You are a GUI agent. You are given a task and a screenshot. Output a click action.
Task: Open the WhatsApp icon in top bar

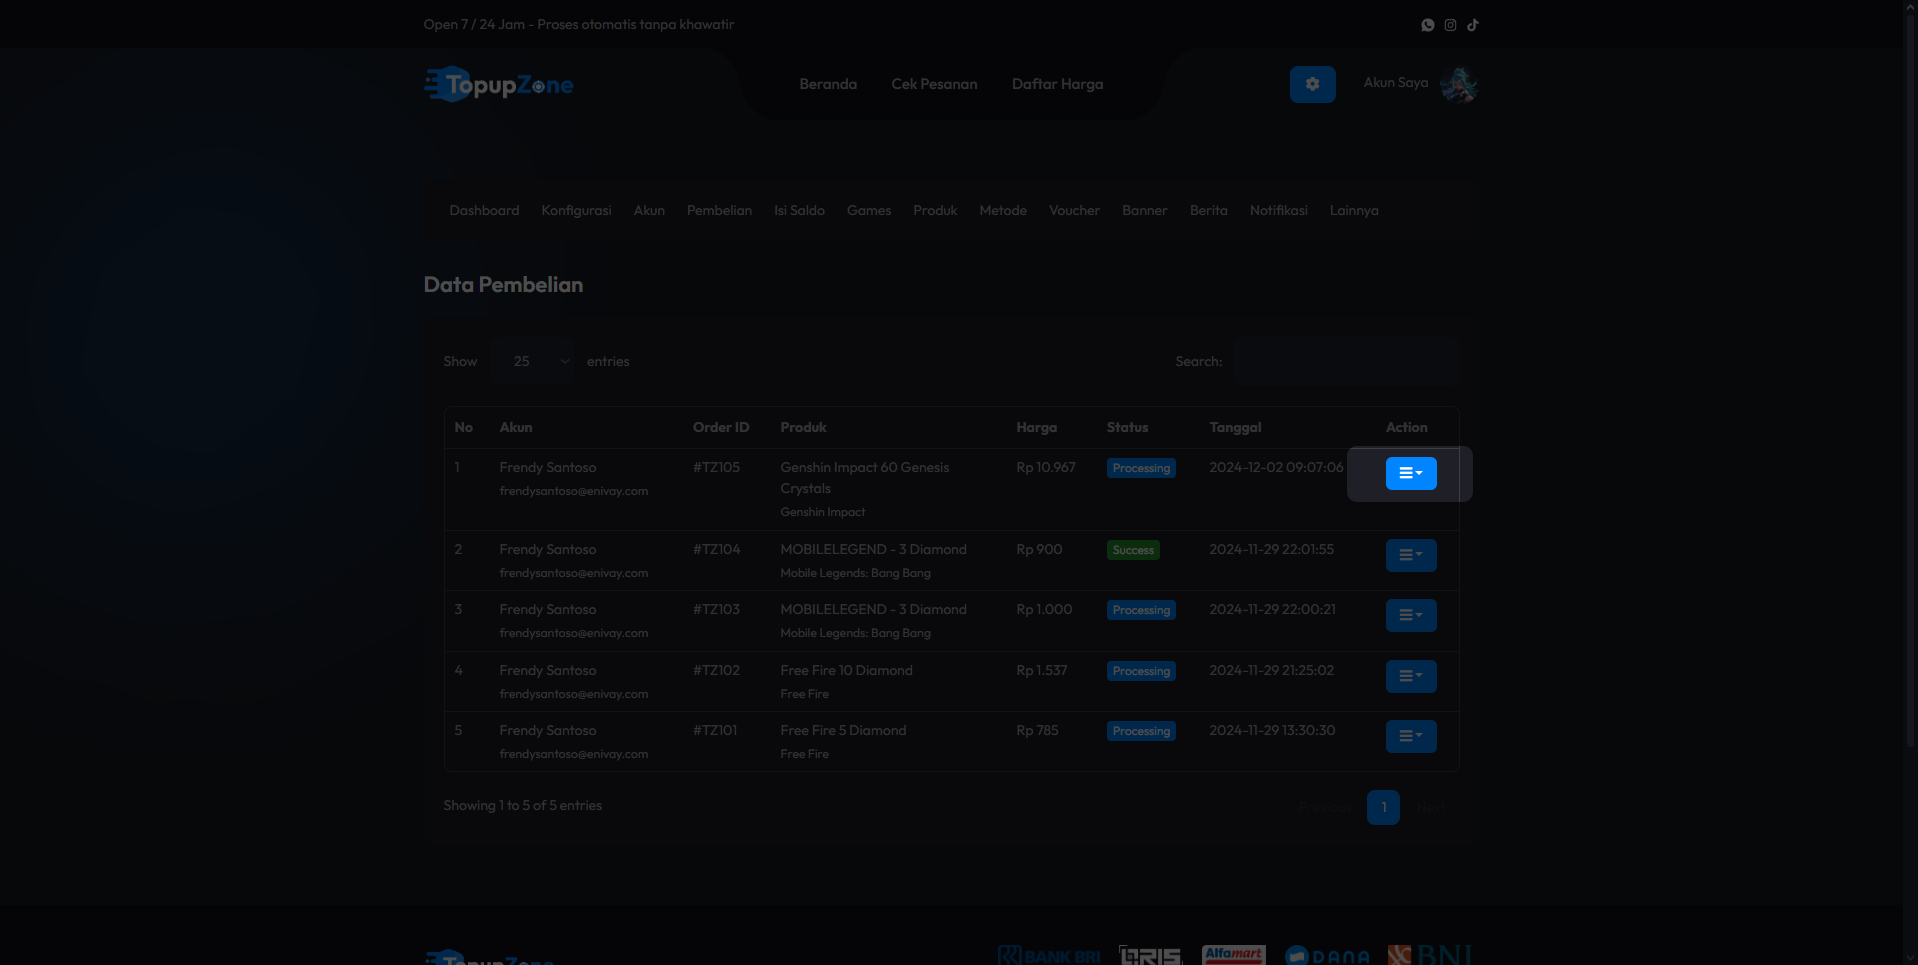tap(1428, 25)
